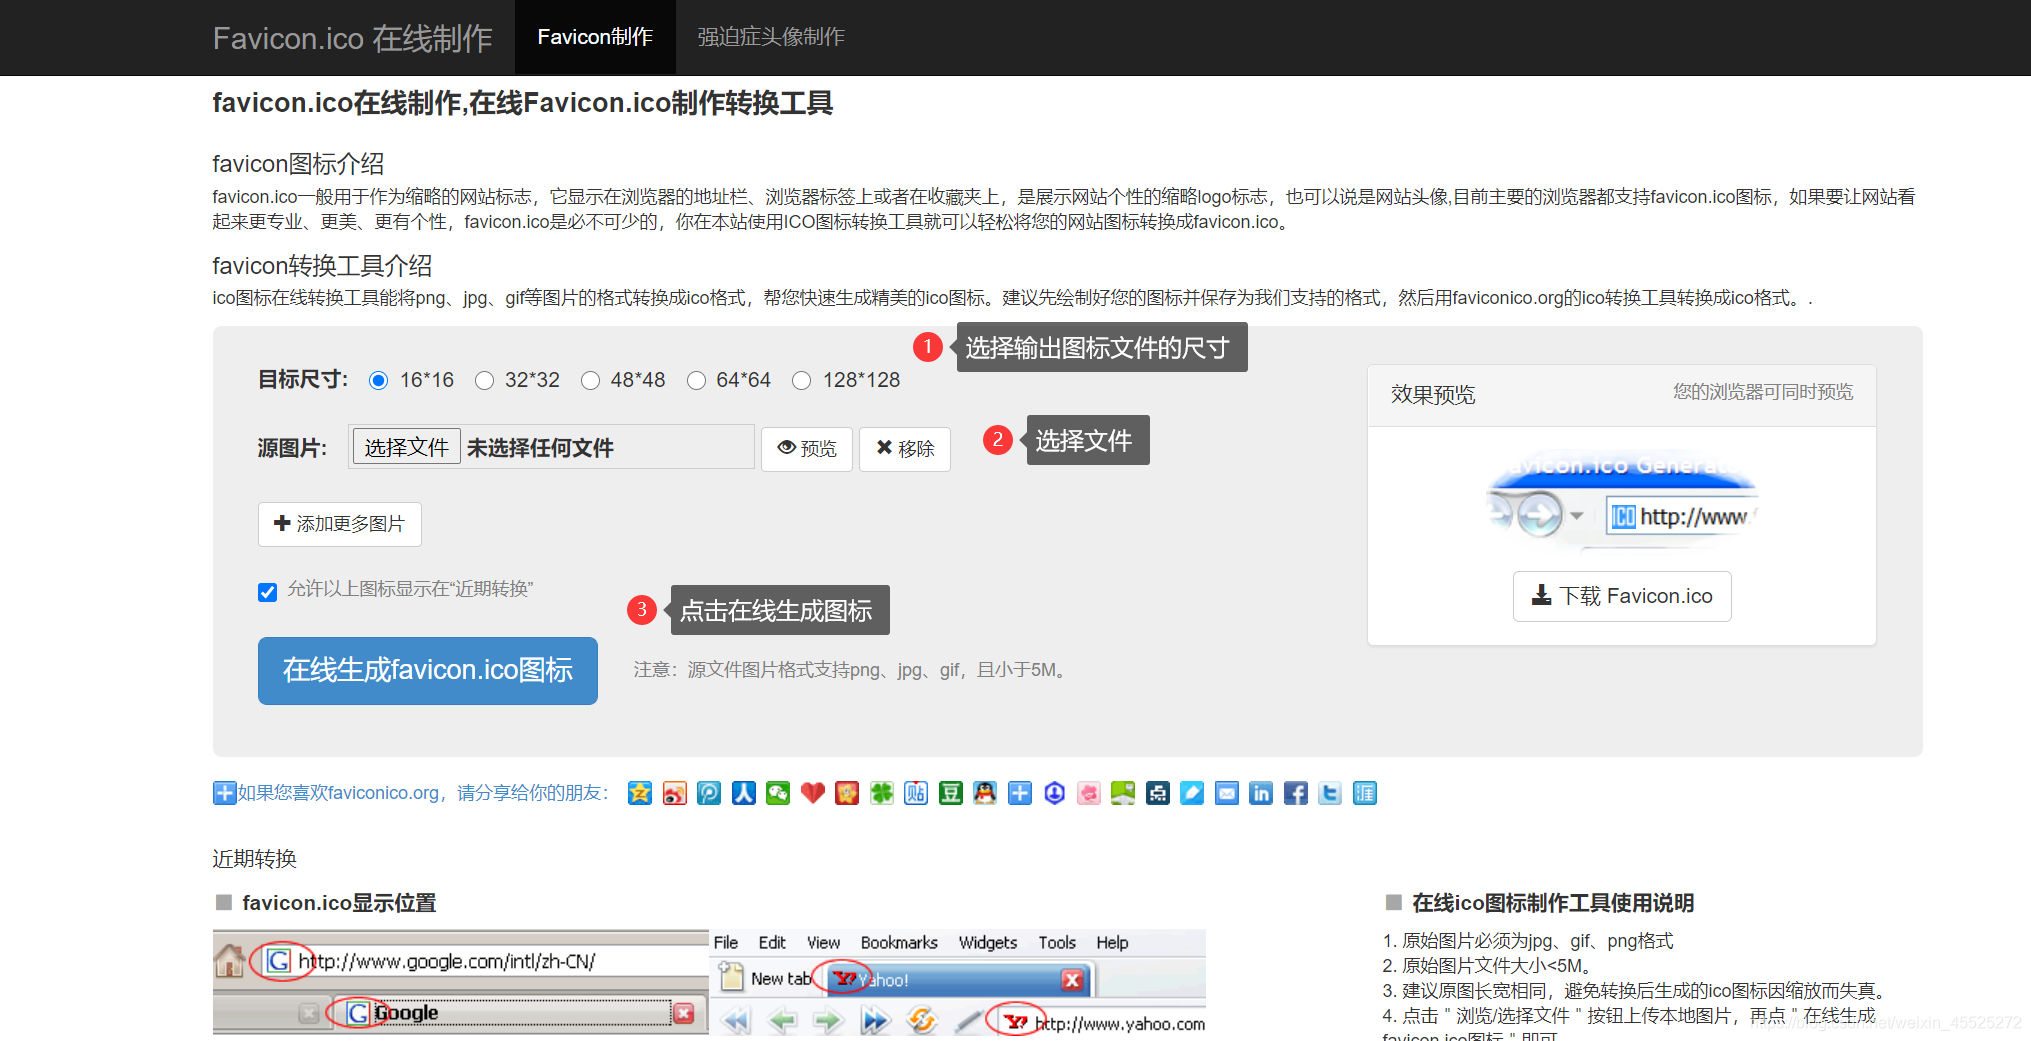Screen dimensions: 2031x1041
Task: Share via email envelope icon
Action: pyautogui.click(x=1226, y=793)
